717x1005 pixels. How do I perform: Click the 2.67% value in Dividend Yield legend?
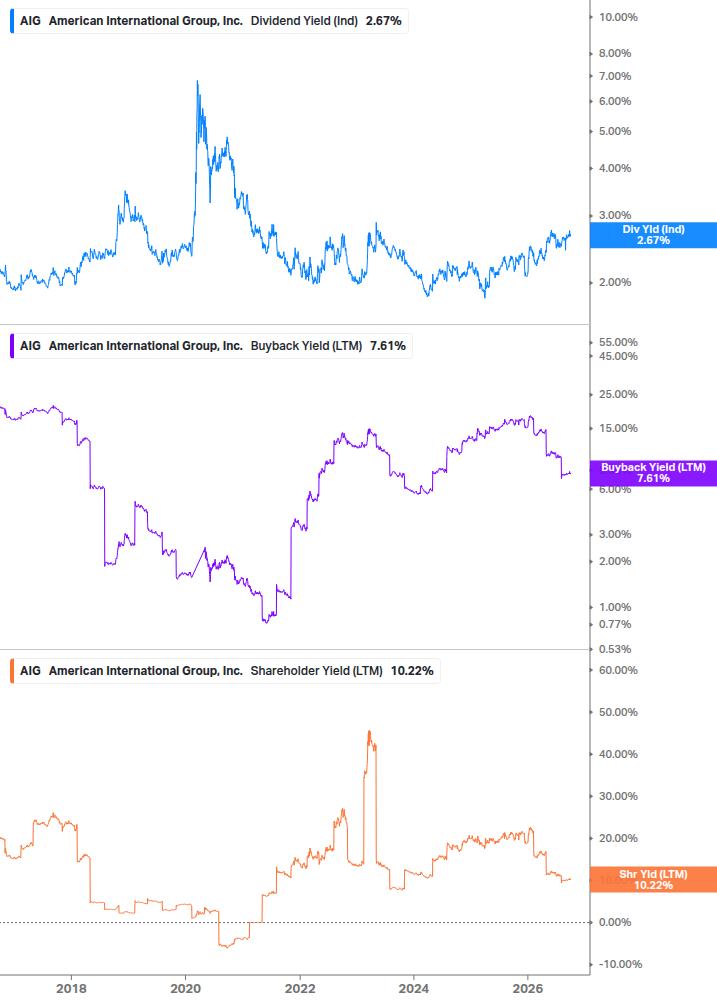[x=384, y=21]
